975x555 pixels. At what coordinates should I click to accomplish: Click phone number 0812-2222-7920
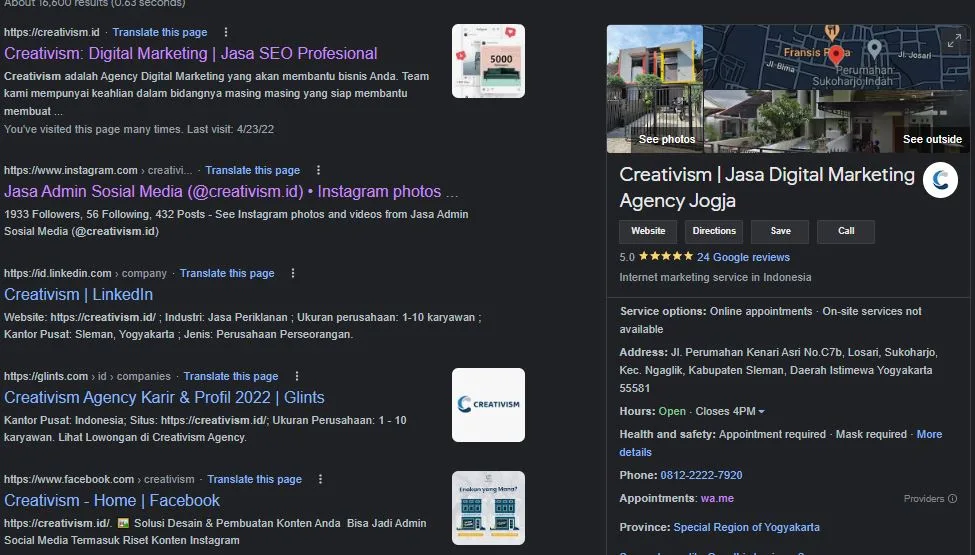point(701,475)
